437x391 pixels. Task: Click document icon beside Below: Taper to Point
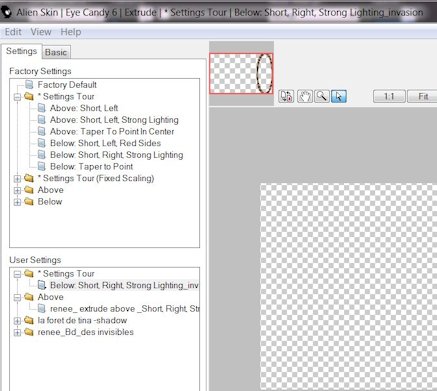[x=42, y=166]
